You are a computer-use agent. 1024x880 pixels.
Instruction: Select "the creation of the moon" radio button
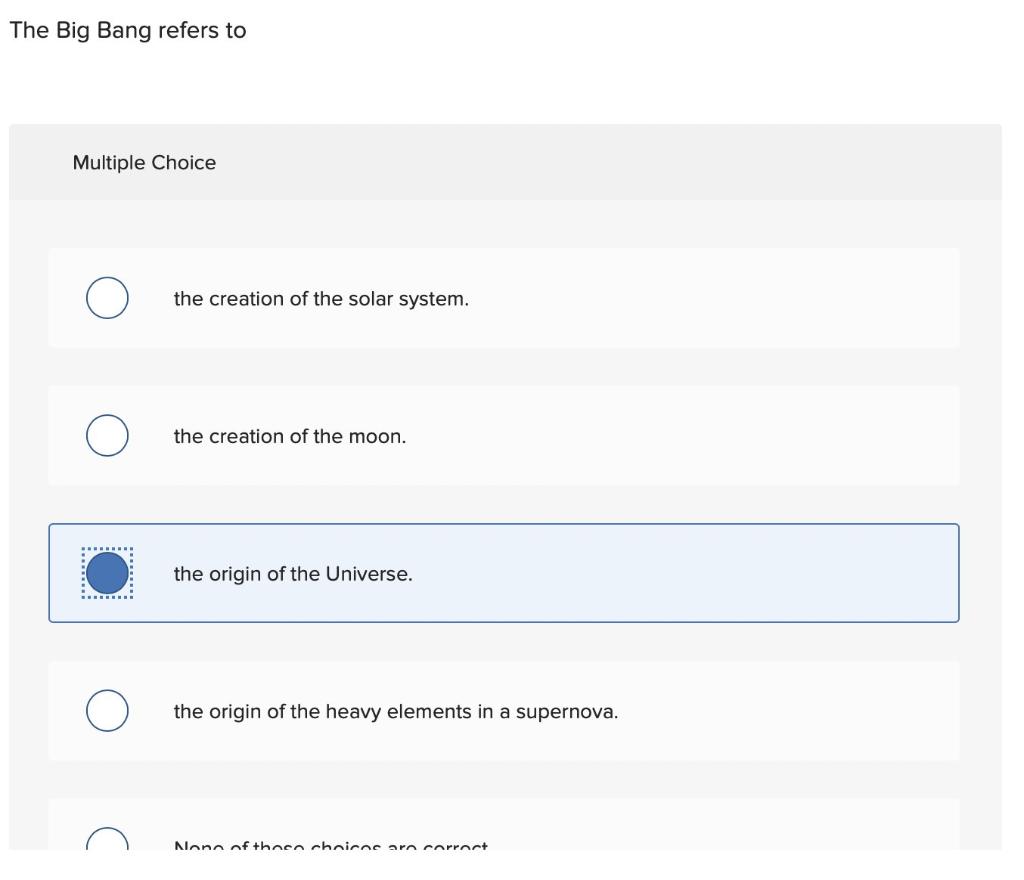107,435
